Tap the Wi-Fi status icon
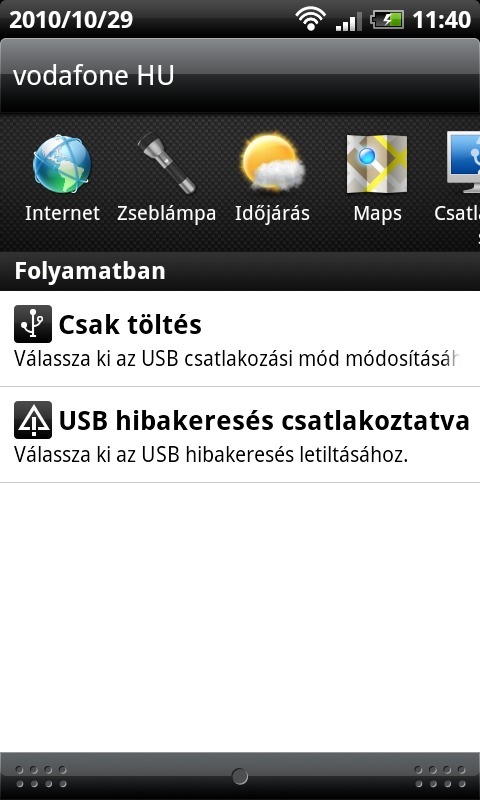This screenshot has height=800, width=480. tap(311, 19)
